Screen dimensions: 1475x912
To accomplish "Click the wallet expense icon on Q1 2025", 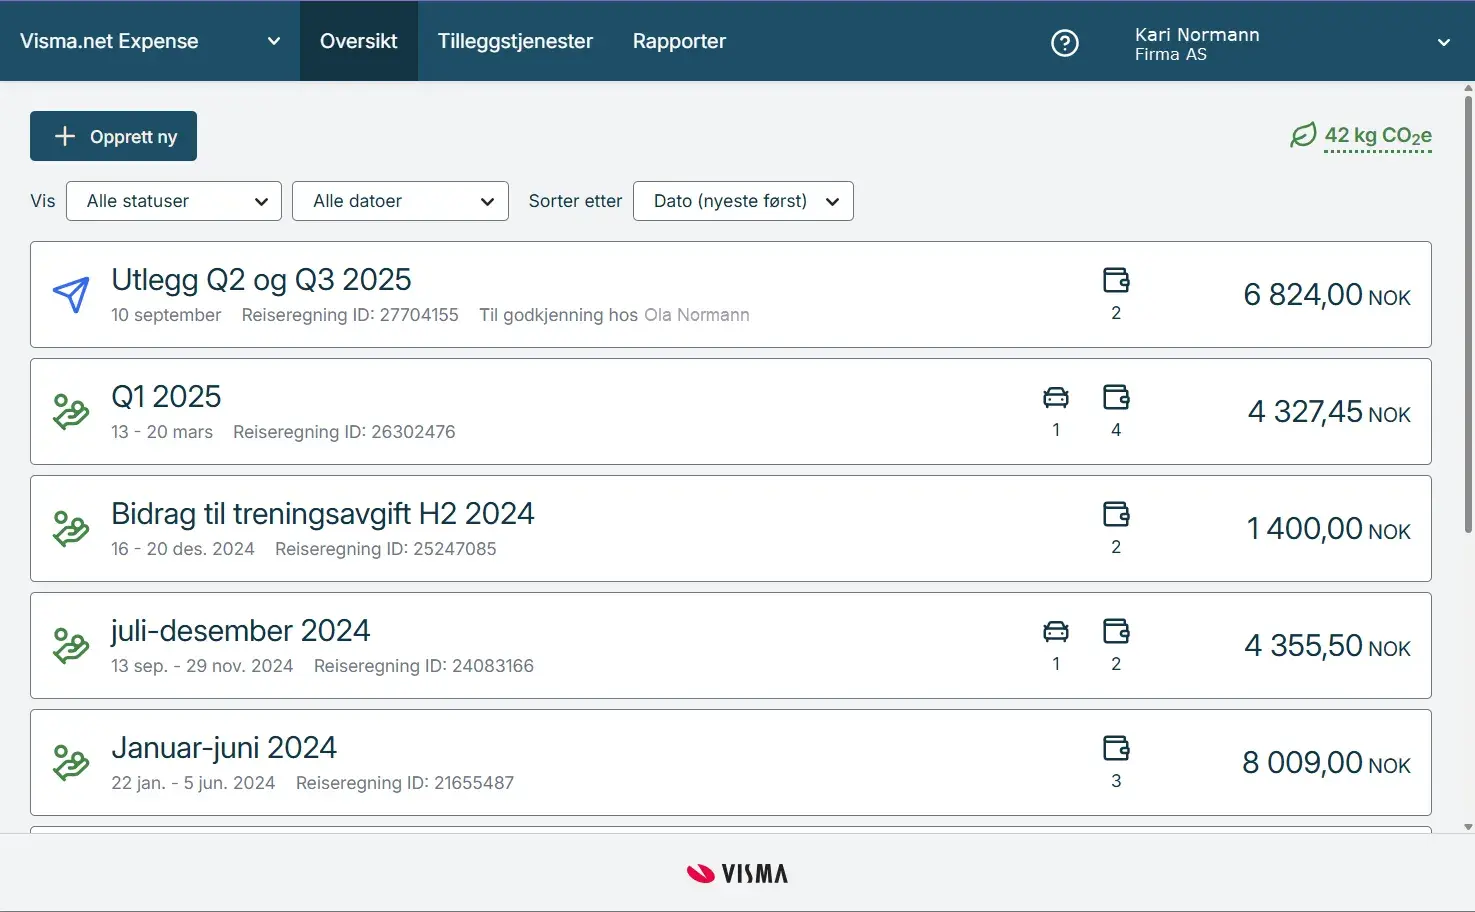I will click(x=1116, y=398).
